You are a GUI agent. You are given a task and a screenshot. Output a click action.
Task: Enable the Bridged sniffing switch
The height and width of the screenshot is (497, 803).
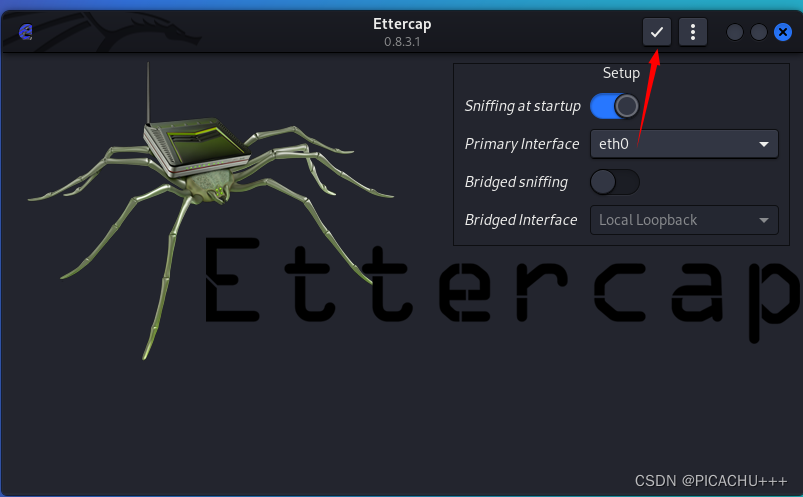614,182
